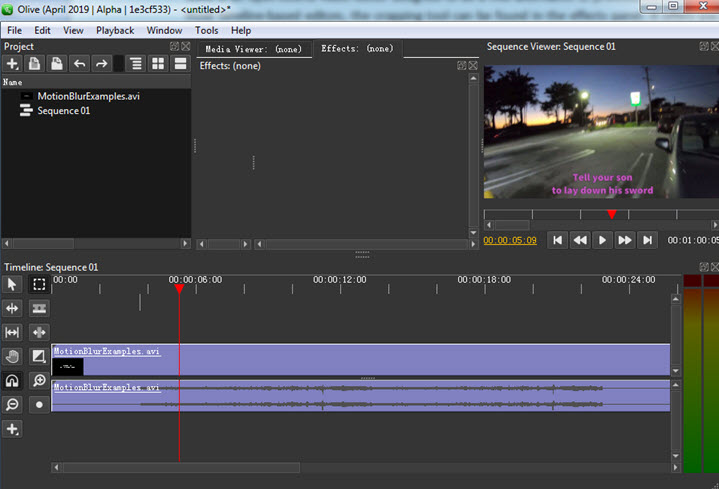Select the Pointer tool in timeline
Screen dimensions: 719x489
13,284
